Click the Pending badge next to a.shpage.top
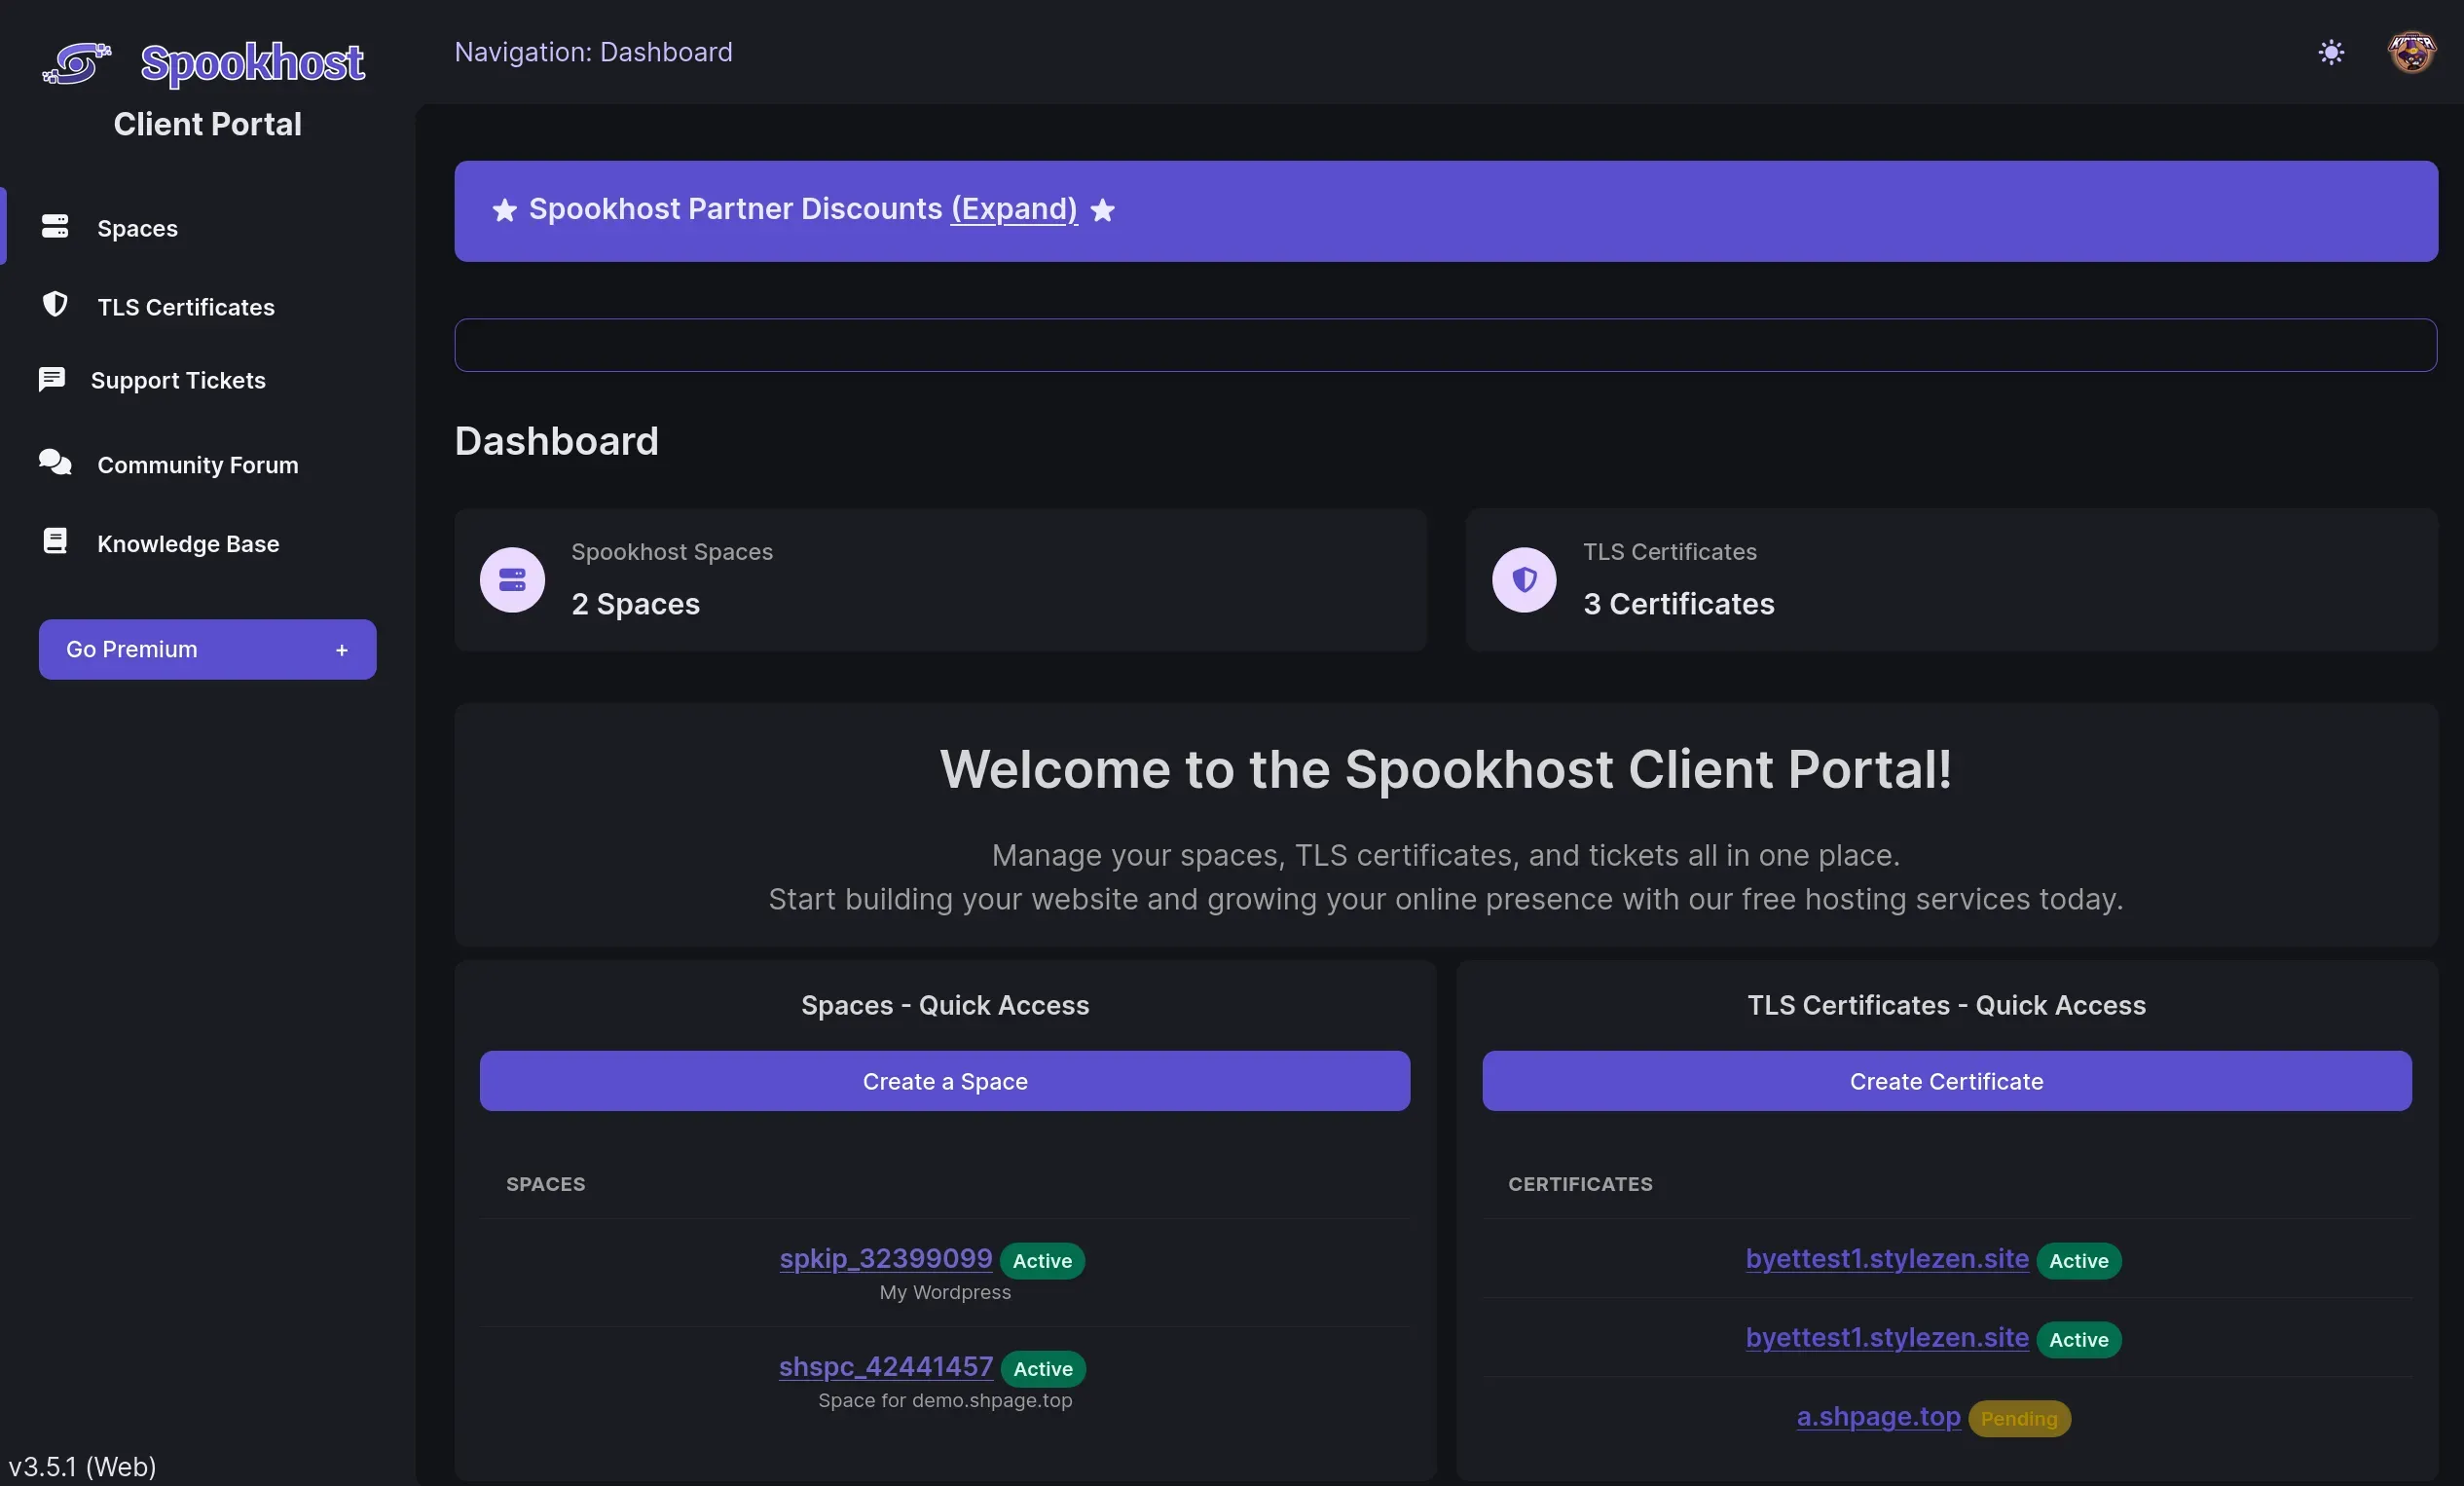This screenshot has height=1486, width=2464. click(x=2019, y=1418)
